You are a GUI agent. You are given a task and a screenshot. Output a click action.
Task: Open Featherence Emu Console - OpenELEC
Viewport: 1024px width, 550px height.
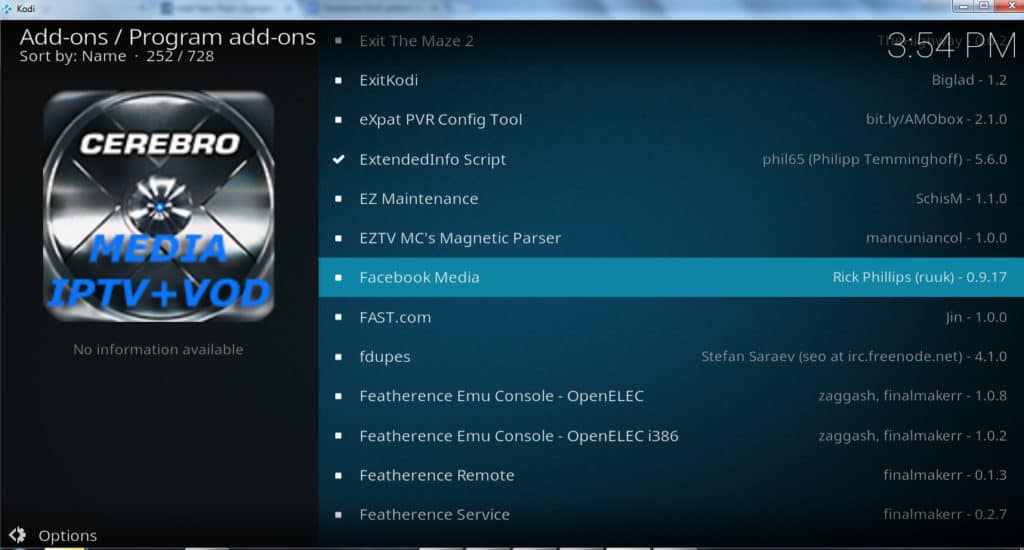coord(671,396)
